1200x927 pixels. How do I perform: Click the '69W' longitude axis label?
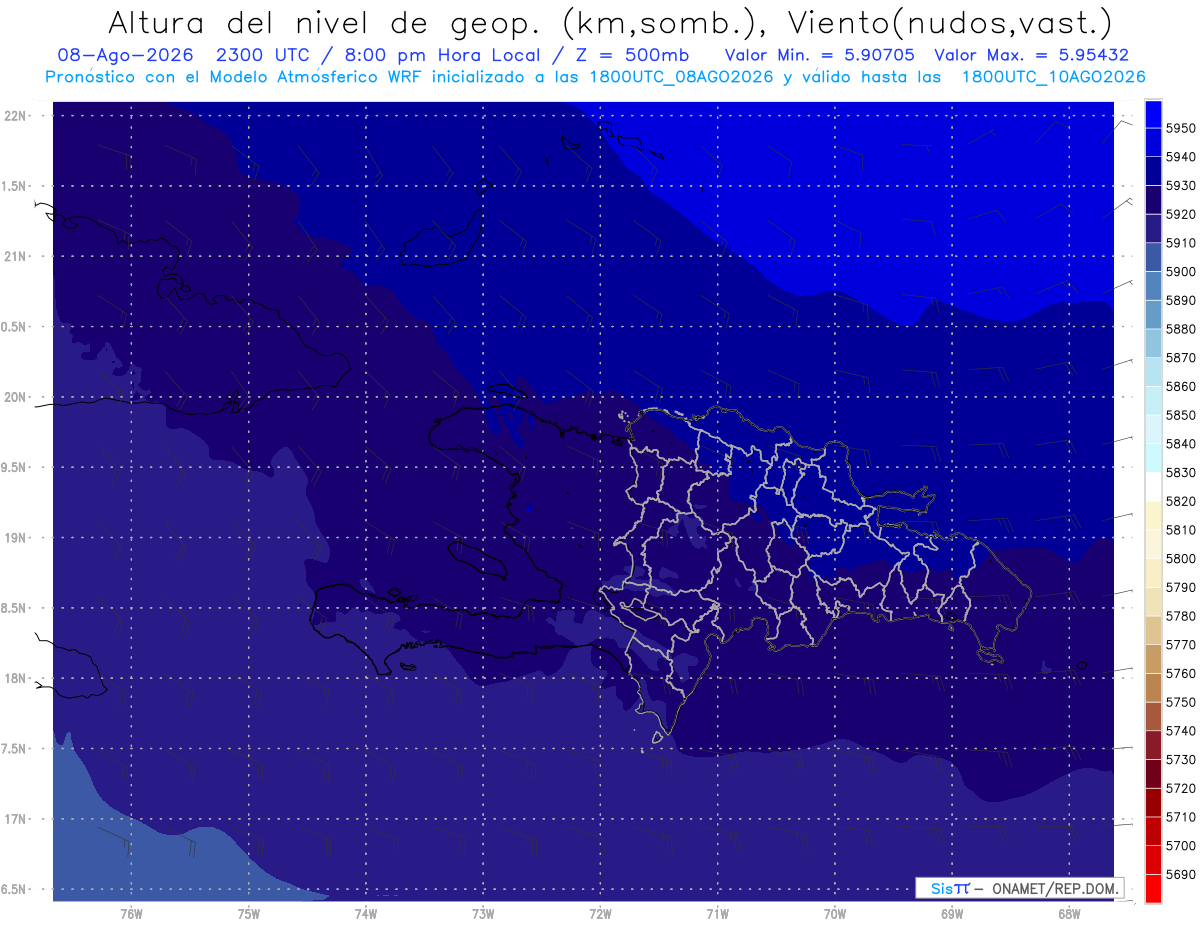[952, 913]
